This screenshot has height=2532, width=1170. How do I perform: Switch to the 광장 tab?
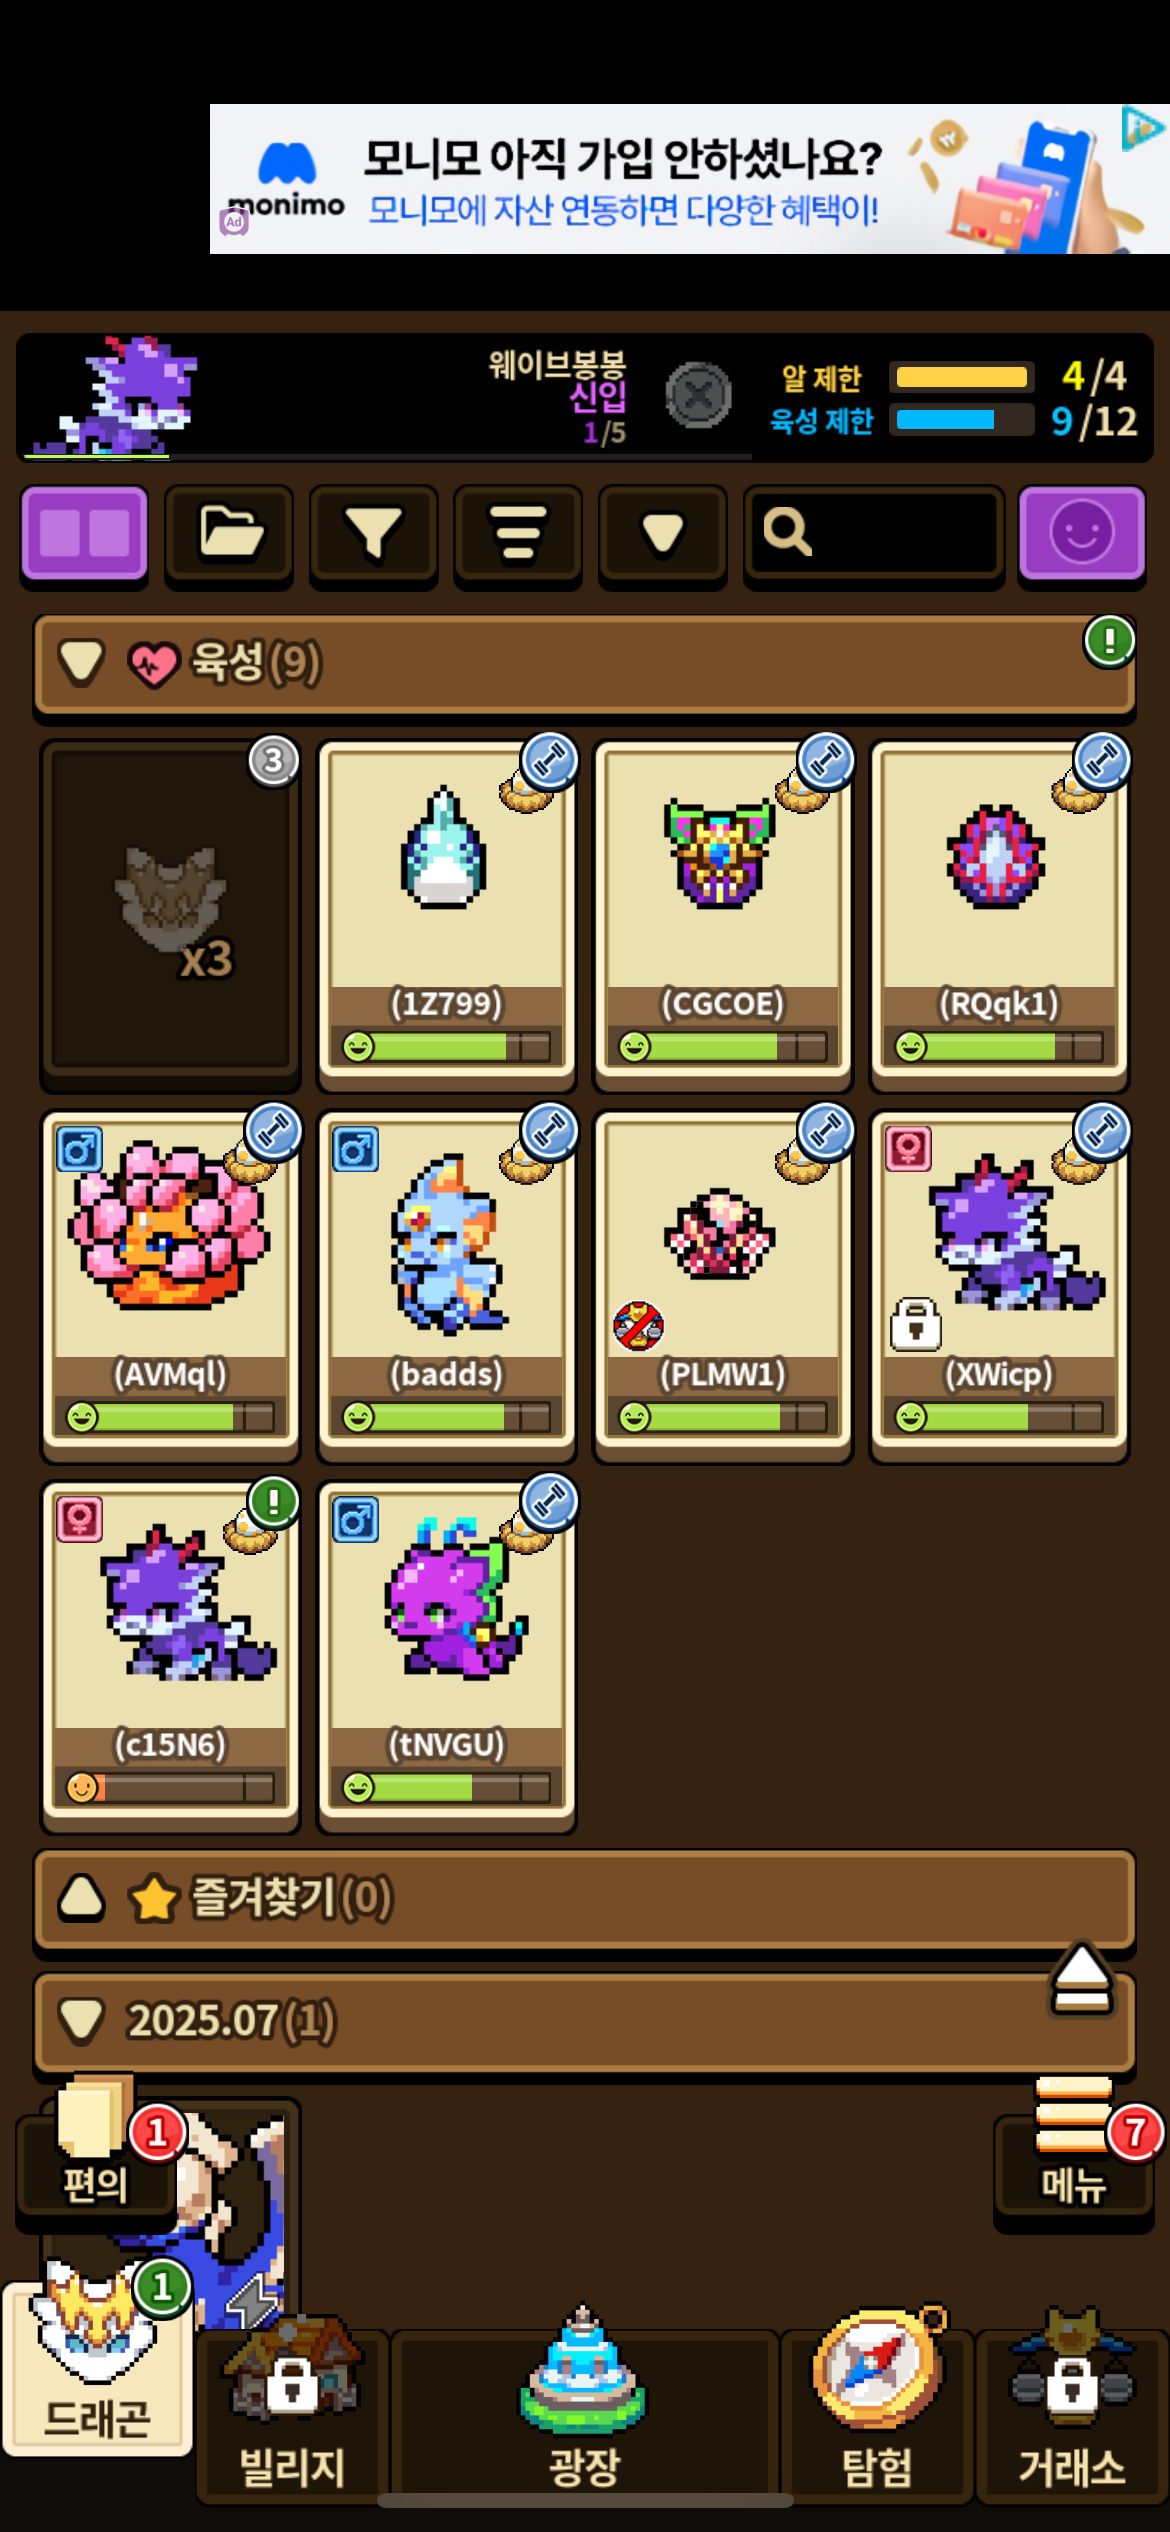pos(584,2412)
